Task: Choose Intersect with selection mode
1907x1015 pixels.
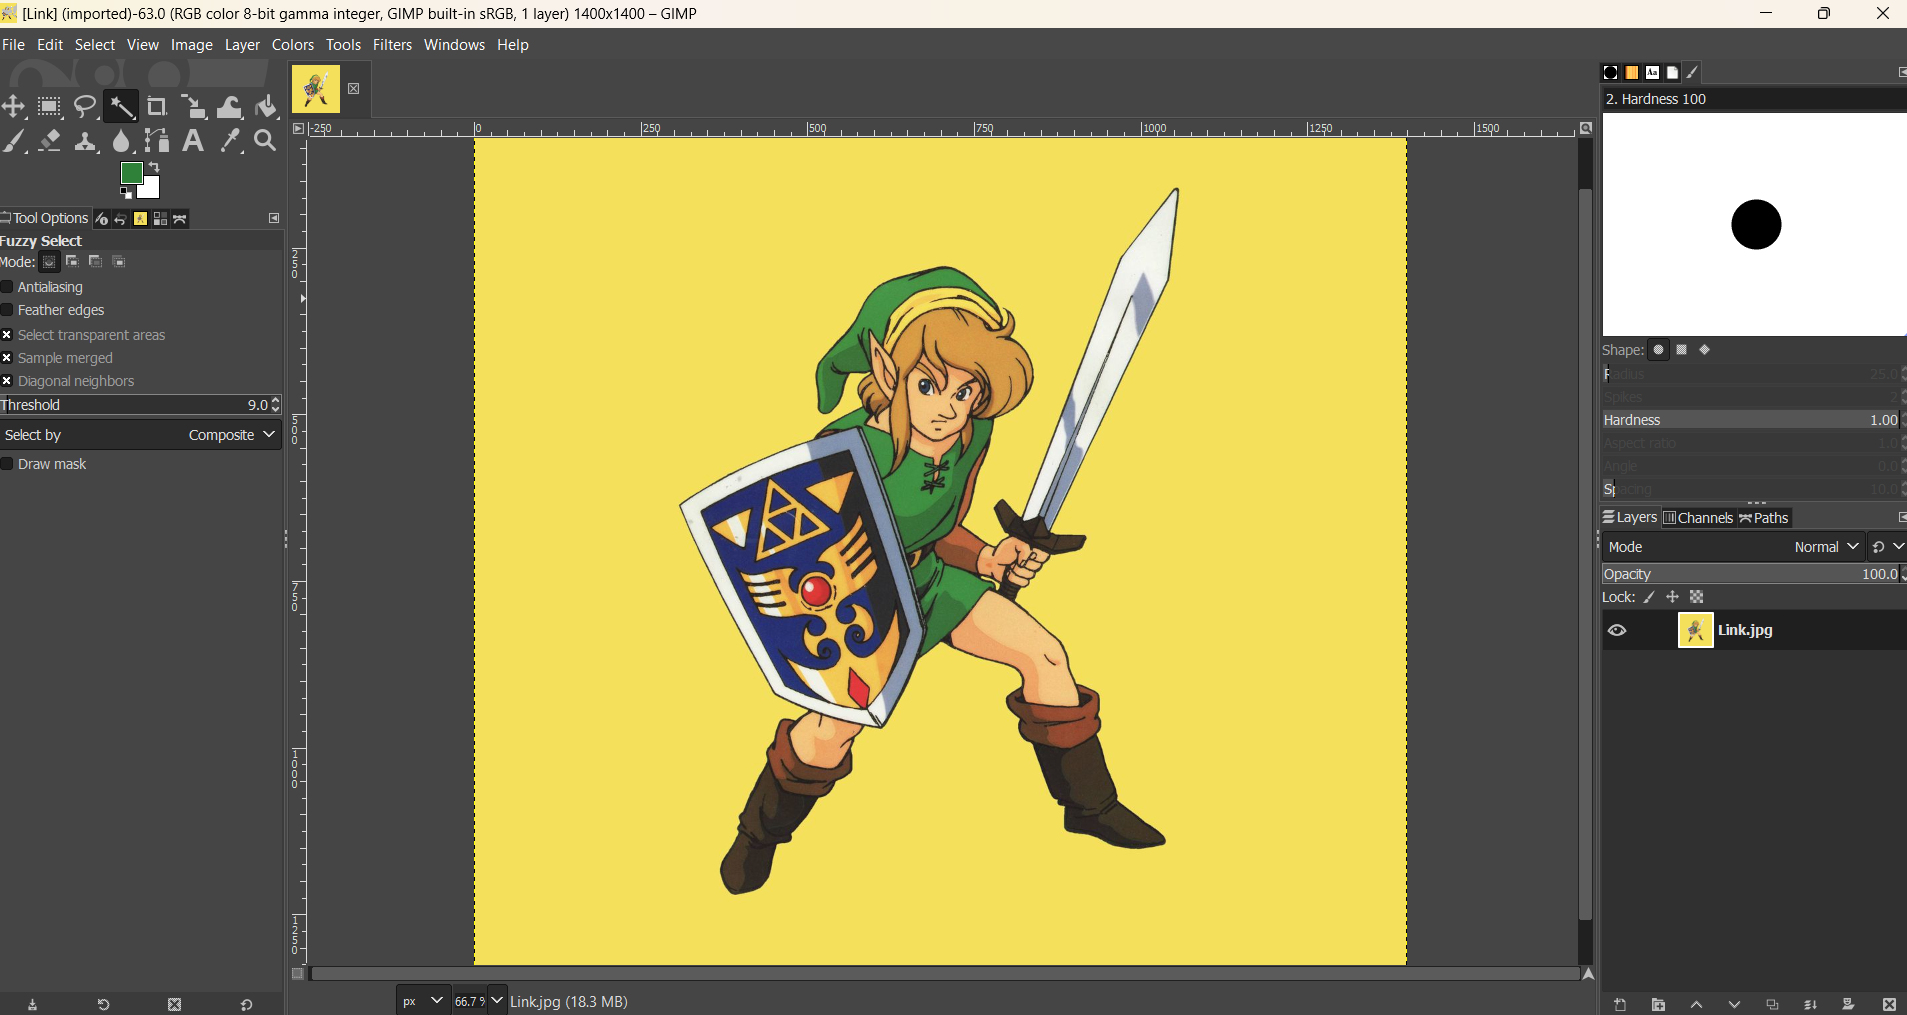Action: [x=119, y=262]
